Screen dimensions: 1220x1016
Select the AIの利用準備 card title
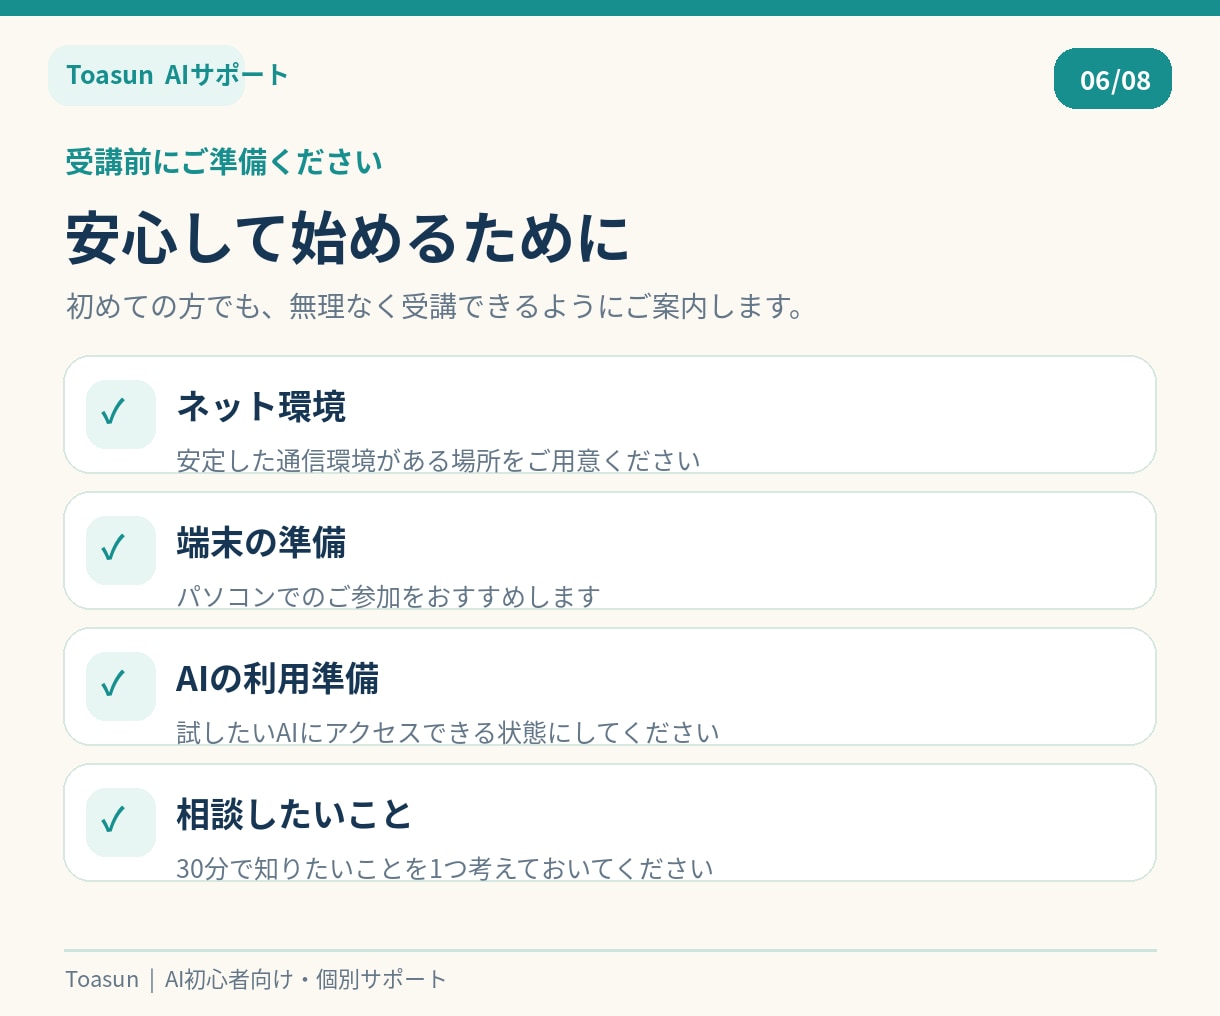click(x=277, y=679)
